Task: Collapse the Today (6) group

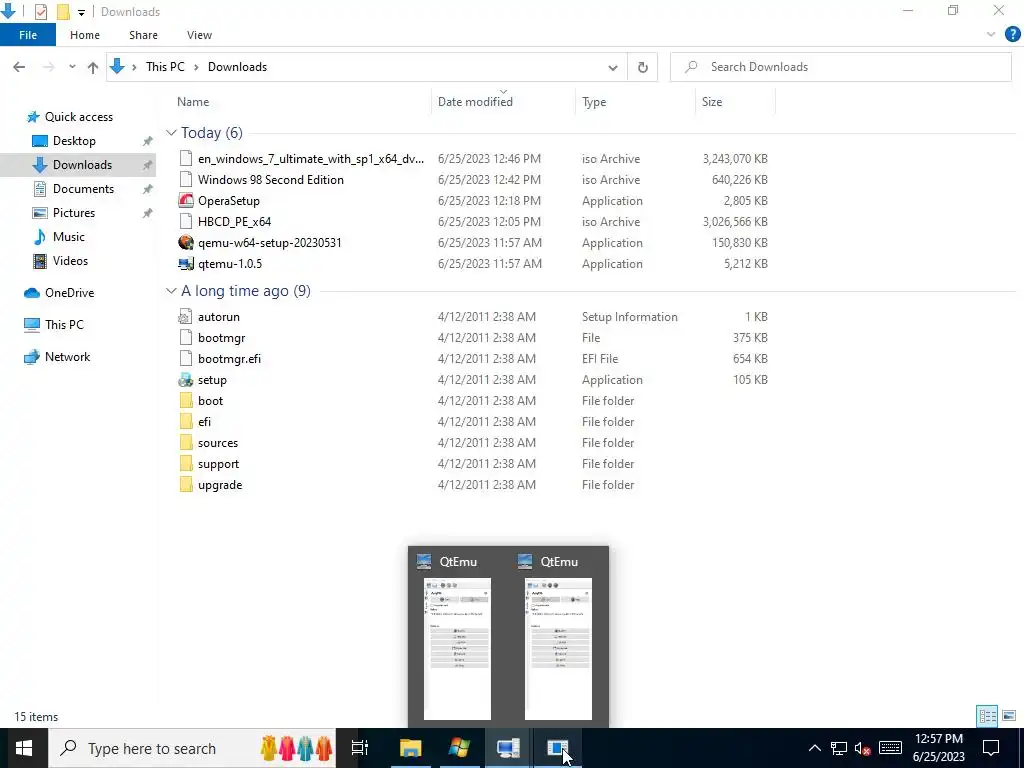Action: point(171,133)
